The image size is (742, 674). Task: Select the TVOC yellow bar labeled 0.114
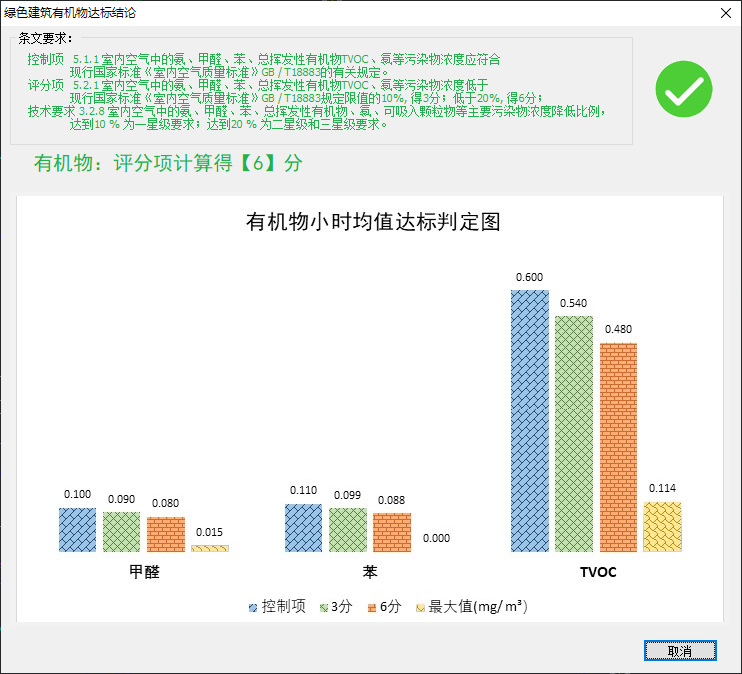point(662,526)
